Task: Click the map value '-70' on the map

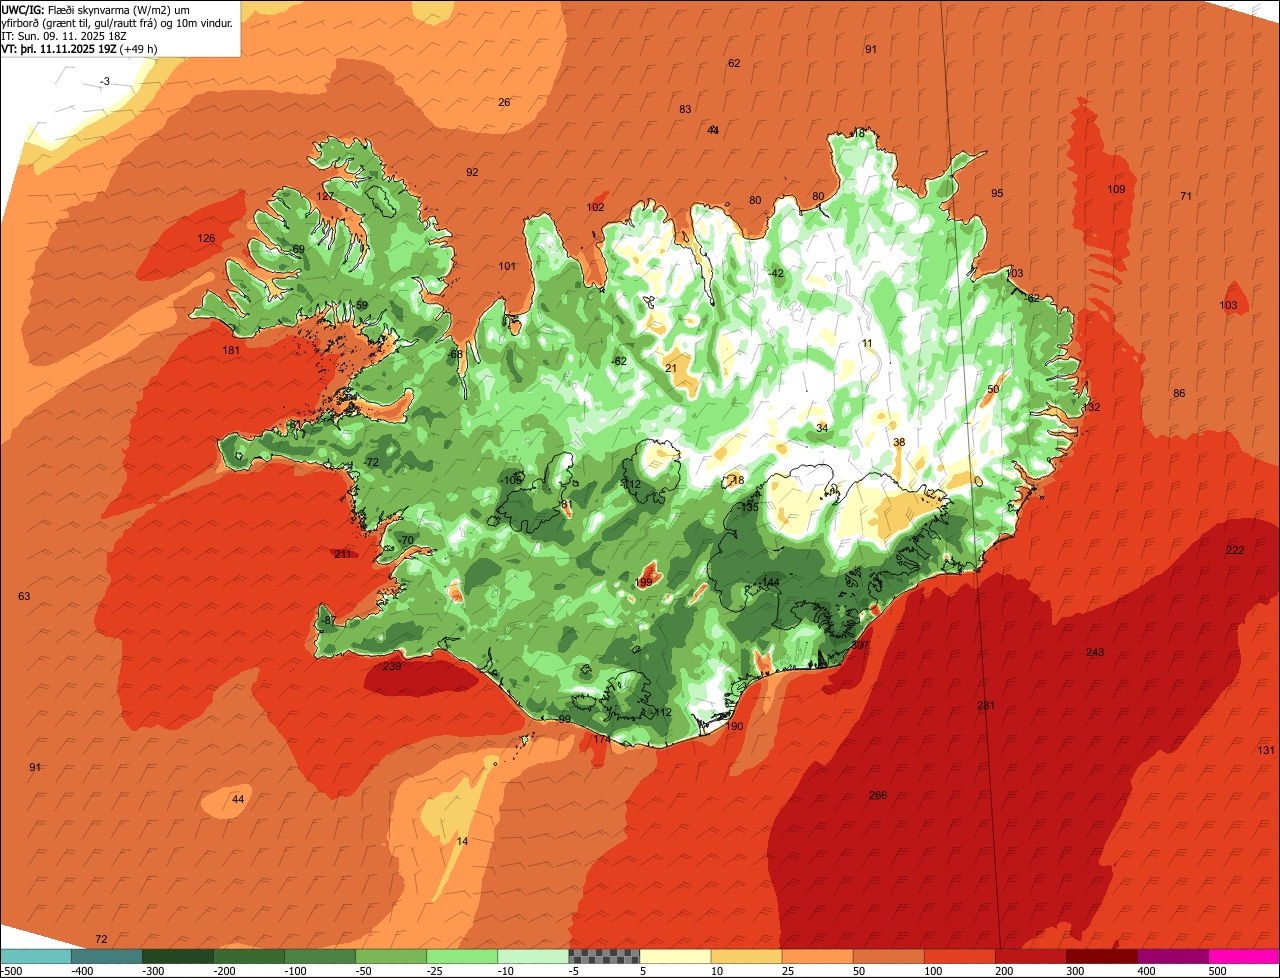Action: tap(405, 541)
